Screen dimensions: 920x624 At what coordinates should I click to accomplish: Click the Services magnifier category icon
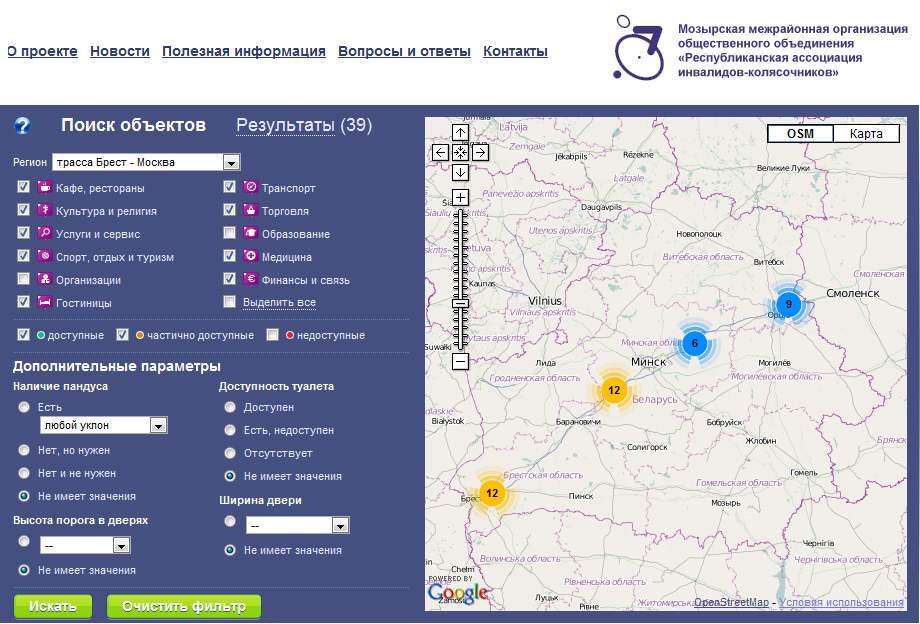pos(45,233)
